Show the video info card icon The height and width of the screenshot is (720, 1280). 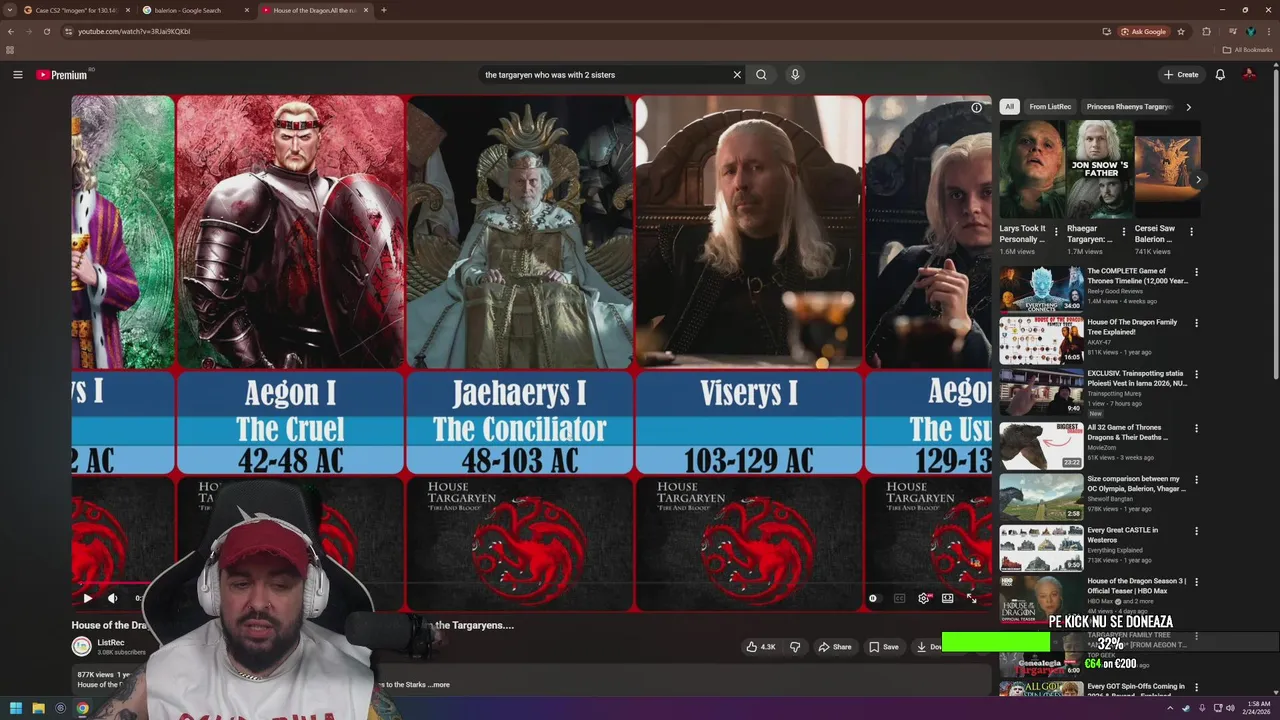click(x=976, y=108)
